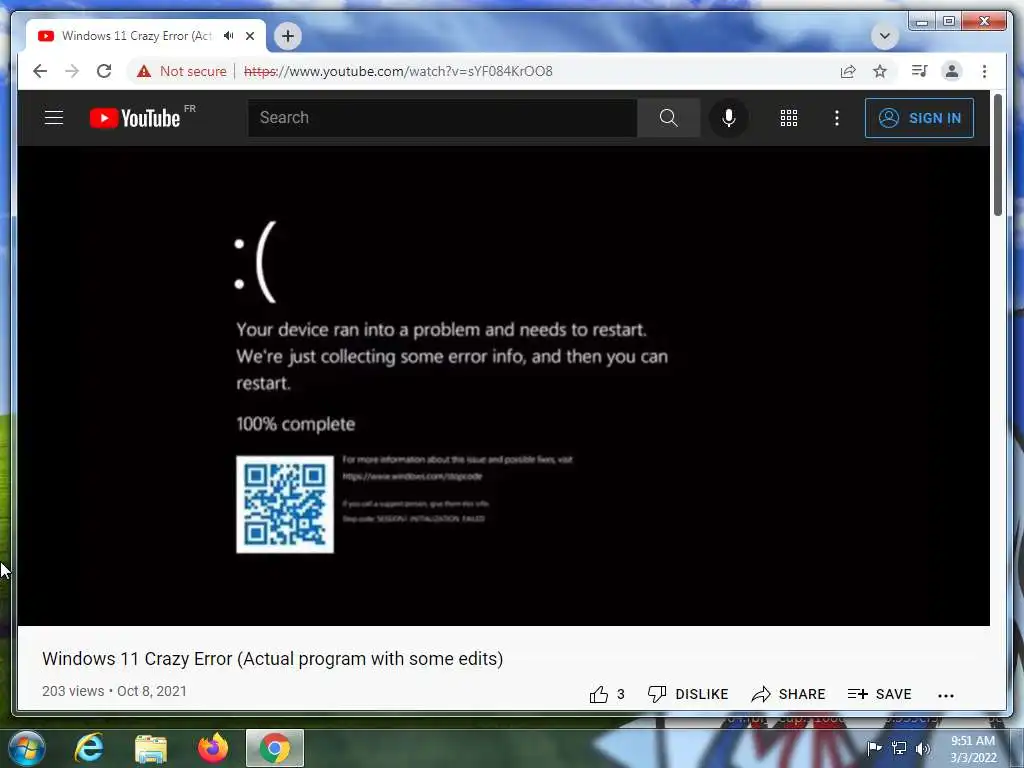Screen dimensions: 1024x768
Task: Launch Internet Explorer from taskbar
Action: 89,748
